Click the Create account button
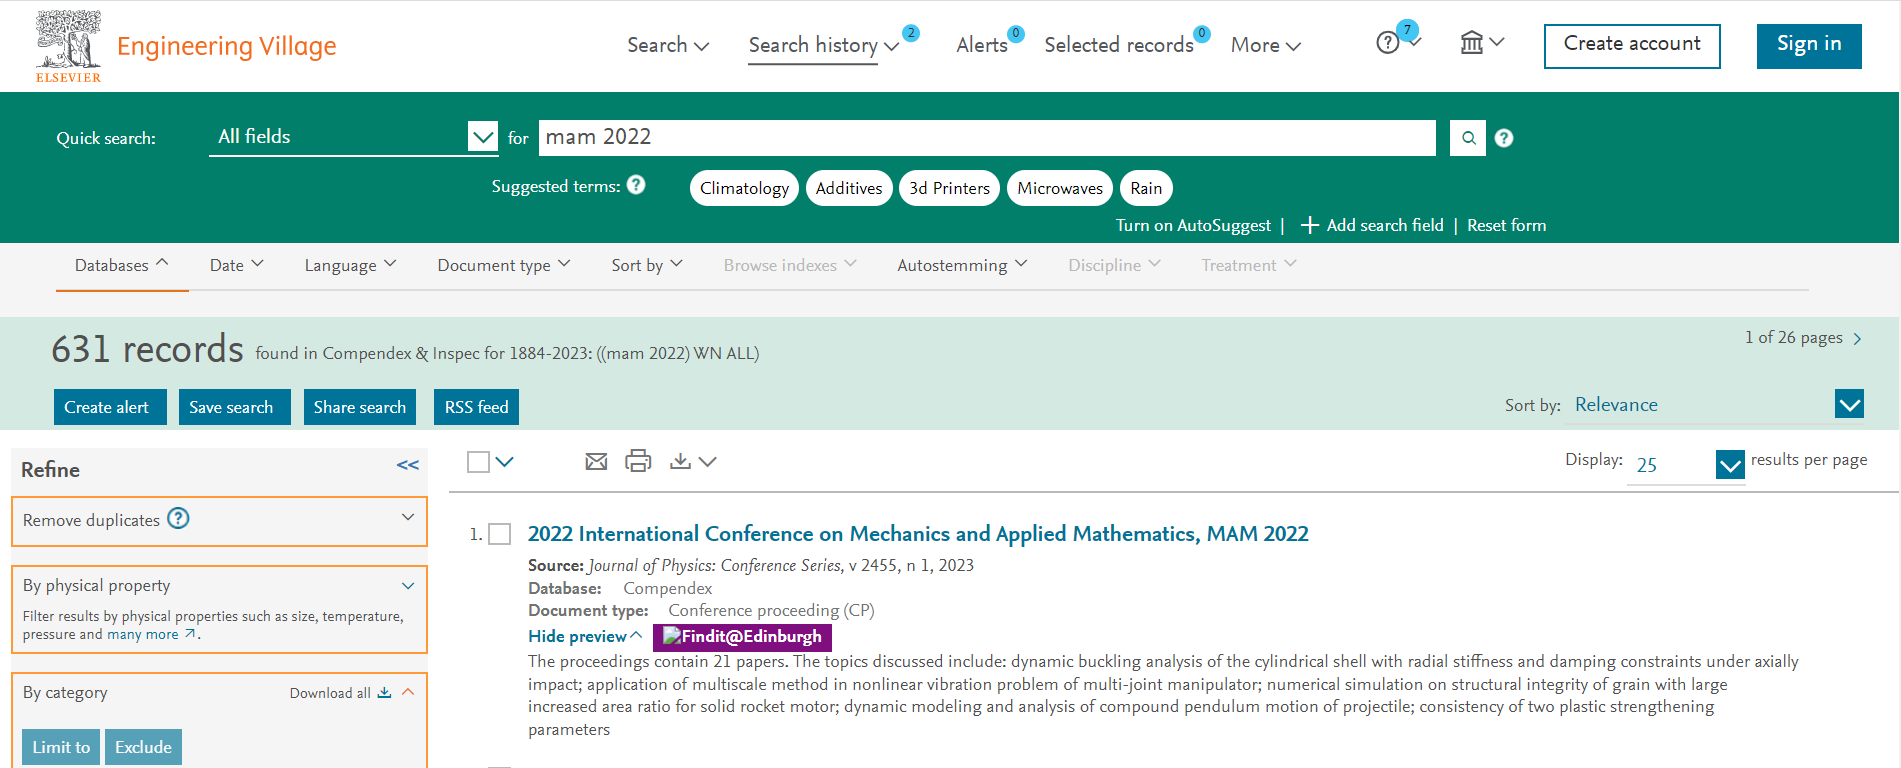Image resolution: width=1901 pixels, height=768 pixels. coord(1632,46)
